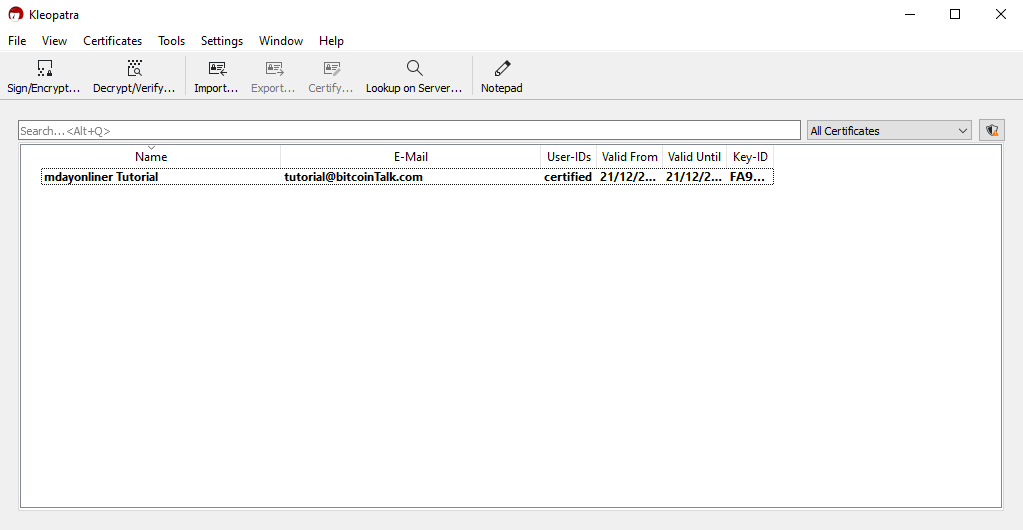Click the Valid From date cell
1023x530 pixels.
(628, 177)
